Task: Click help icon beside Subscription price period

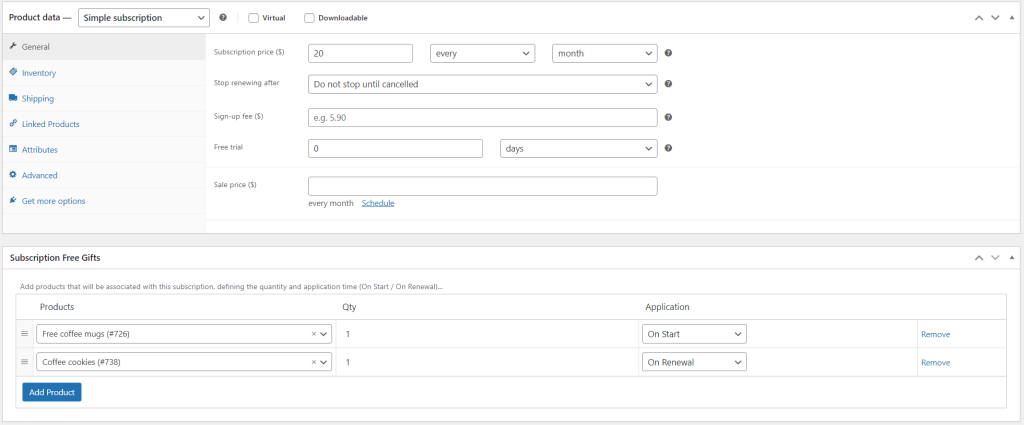Action: [x=668, y=54]
